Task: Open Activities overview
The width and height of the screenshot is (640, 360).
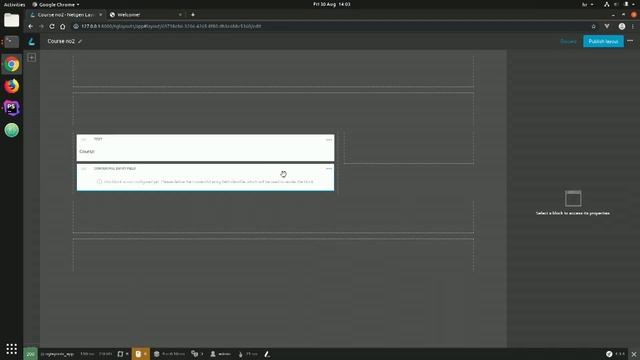Action: 14,4
